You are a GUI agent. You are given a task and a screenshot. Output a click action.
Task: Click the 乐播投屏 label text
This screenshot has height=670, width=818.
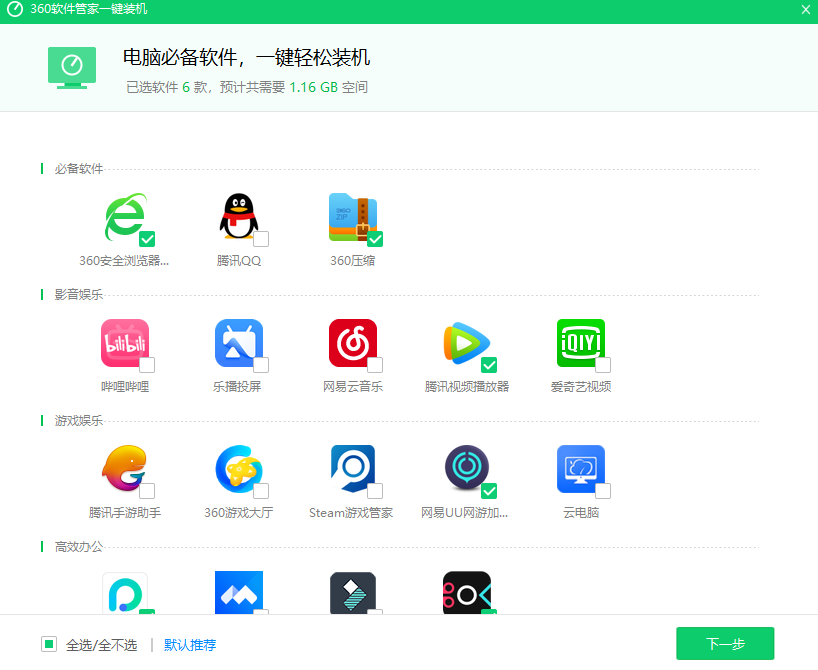237,387
